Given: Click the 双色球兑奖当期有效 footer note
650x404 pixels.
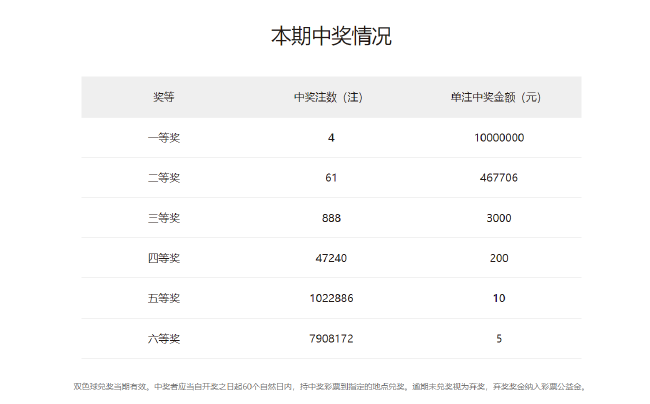Looking at the screenshot, I should coord(330,387).
